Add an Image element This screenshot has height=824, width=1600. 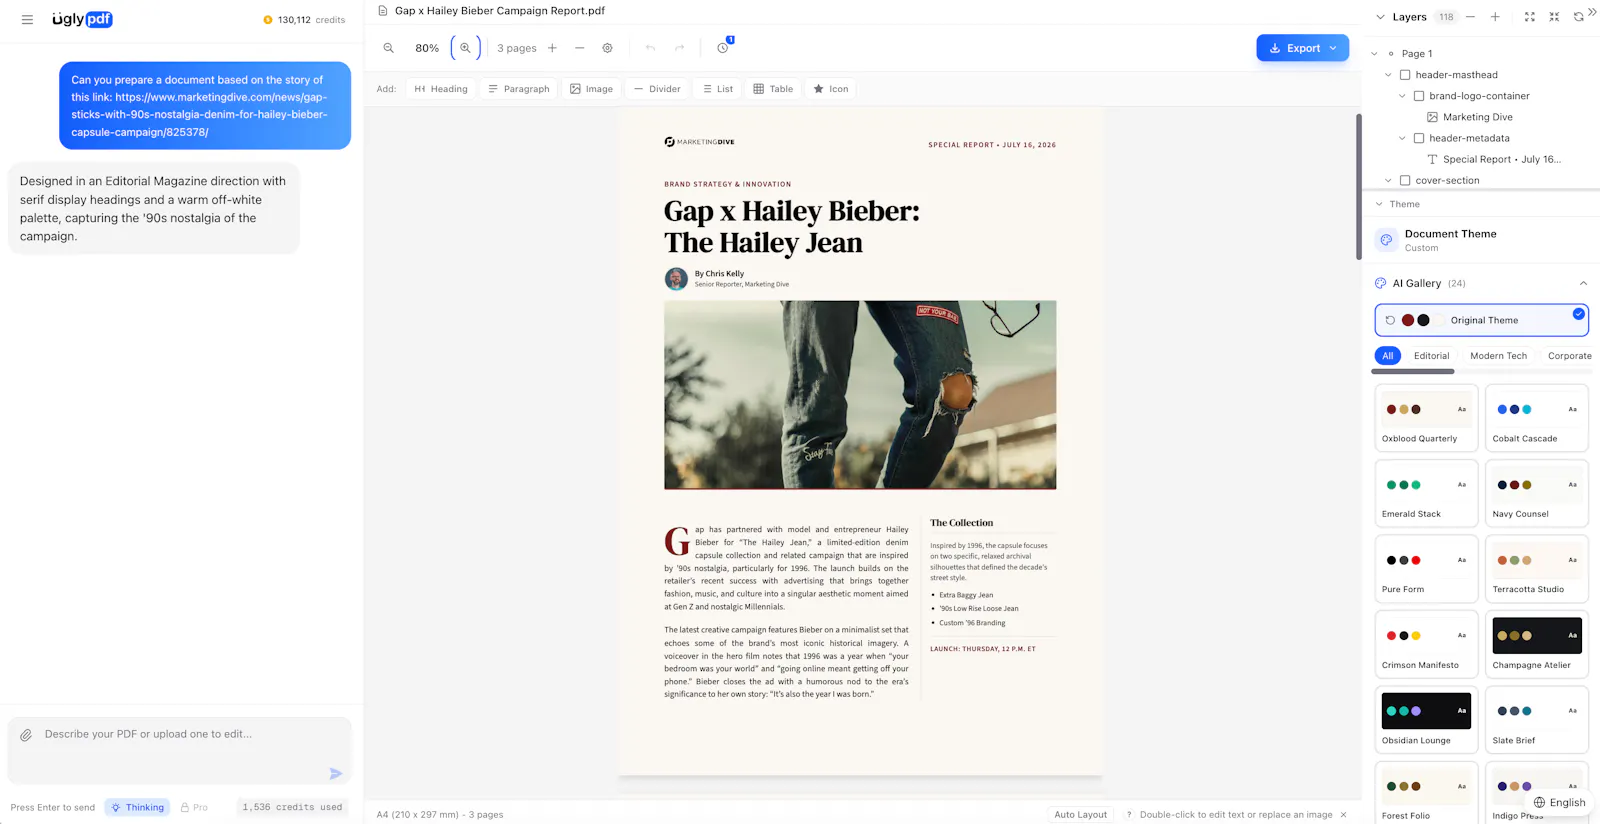click(591, 89)
